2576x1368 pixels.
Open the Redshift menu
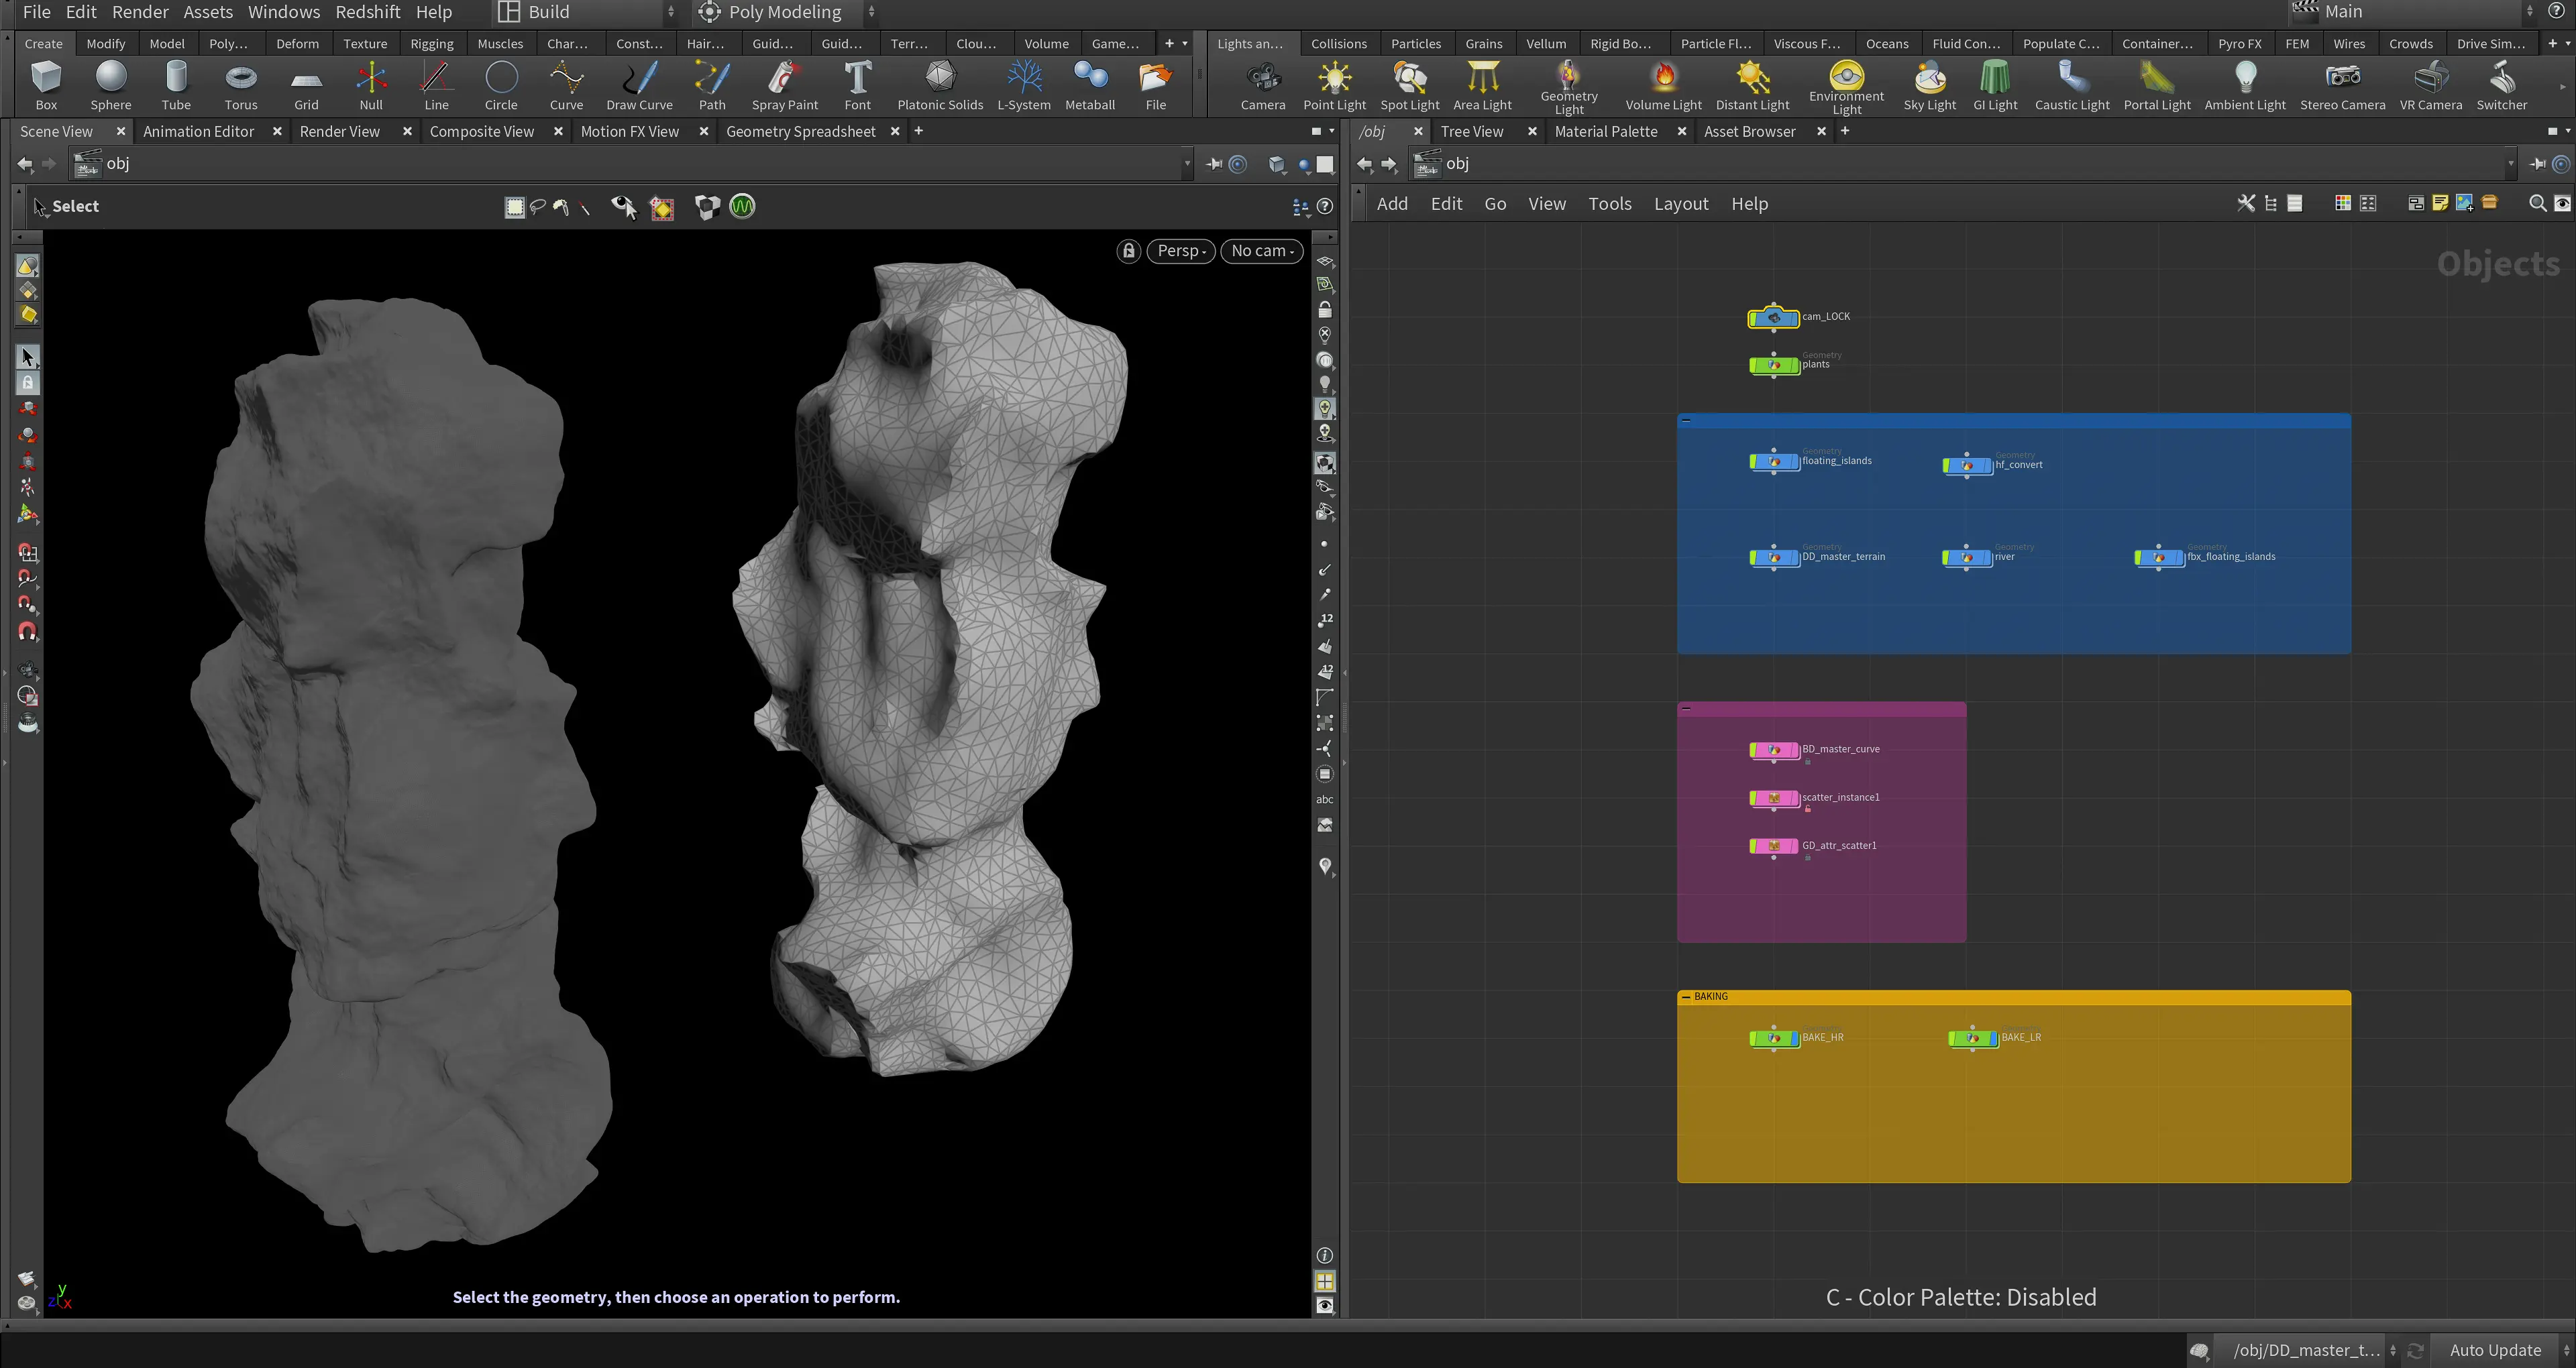point(368,12)
